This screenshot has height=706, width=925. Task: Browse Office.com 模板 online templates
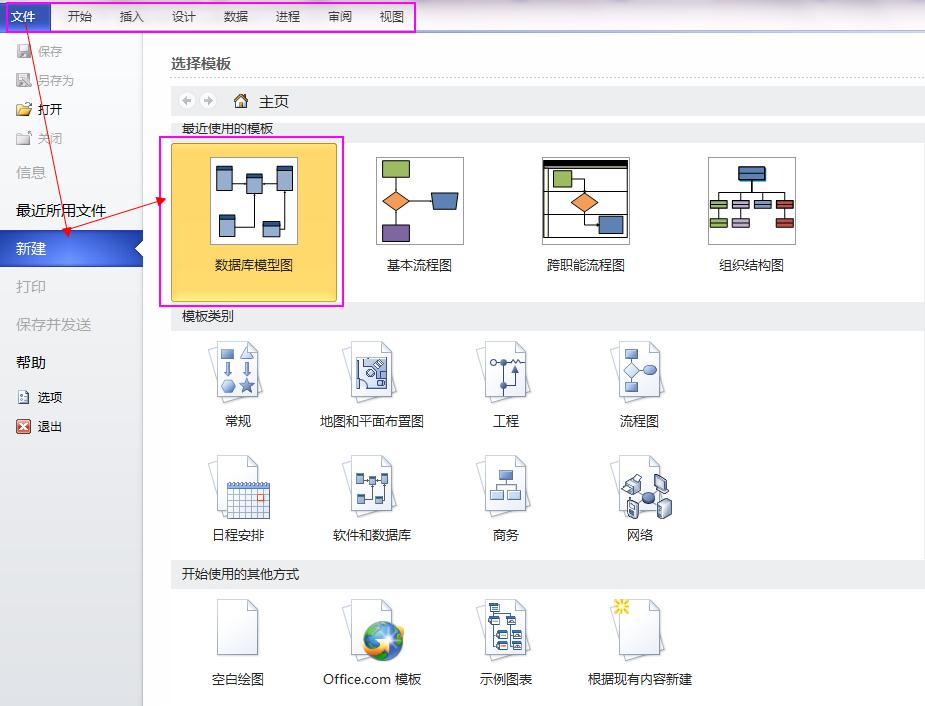371,640
